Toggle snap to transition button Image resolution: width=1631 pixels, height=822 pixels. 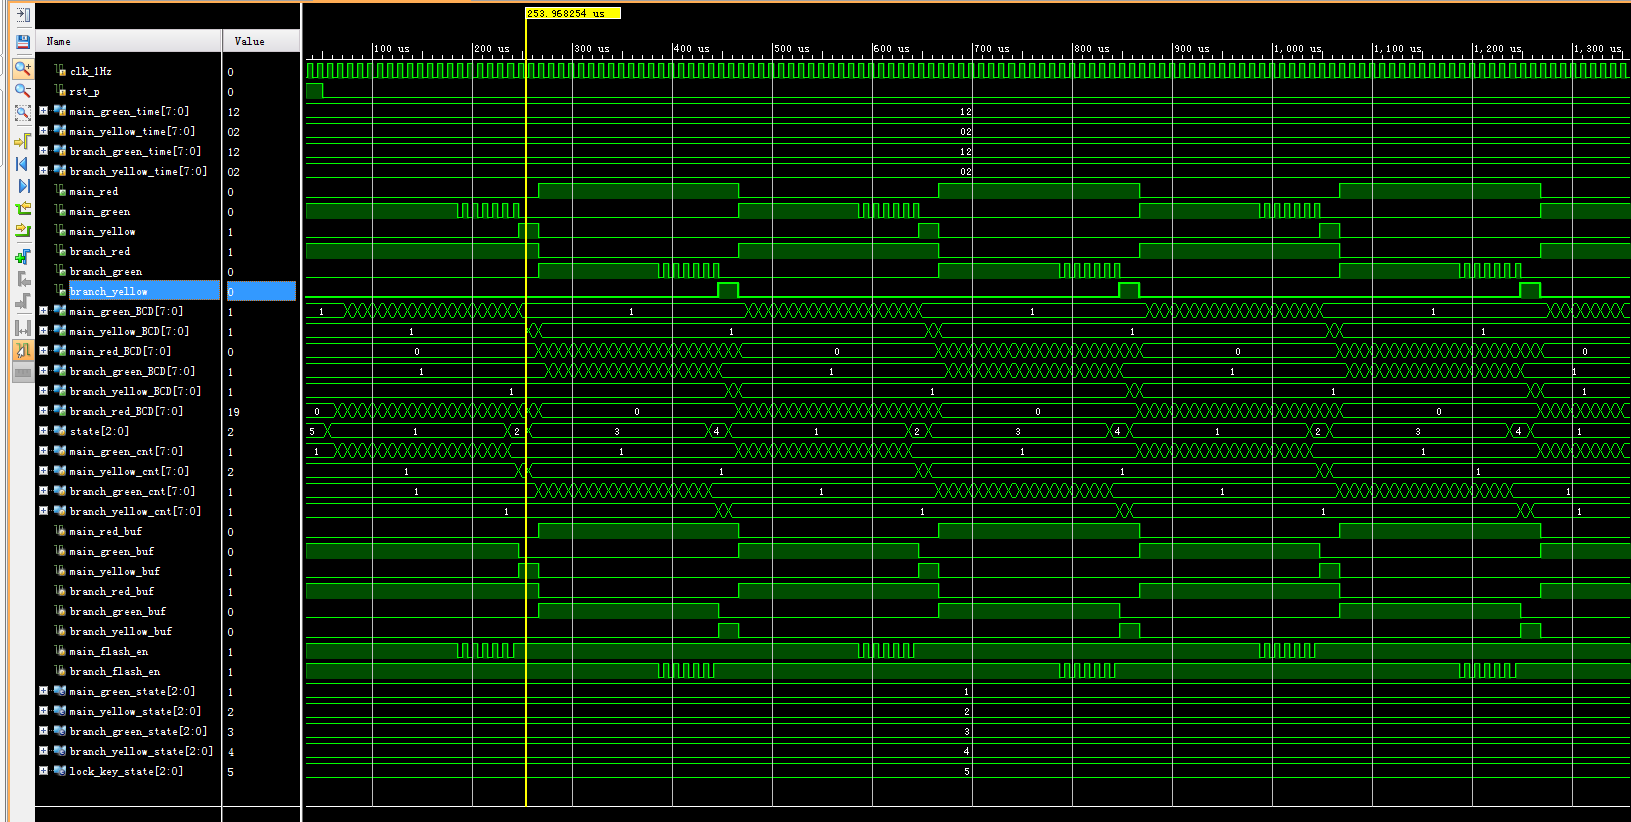pos(22,350)
